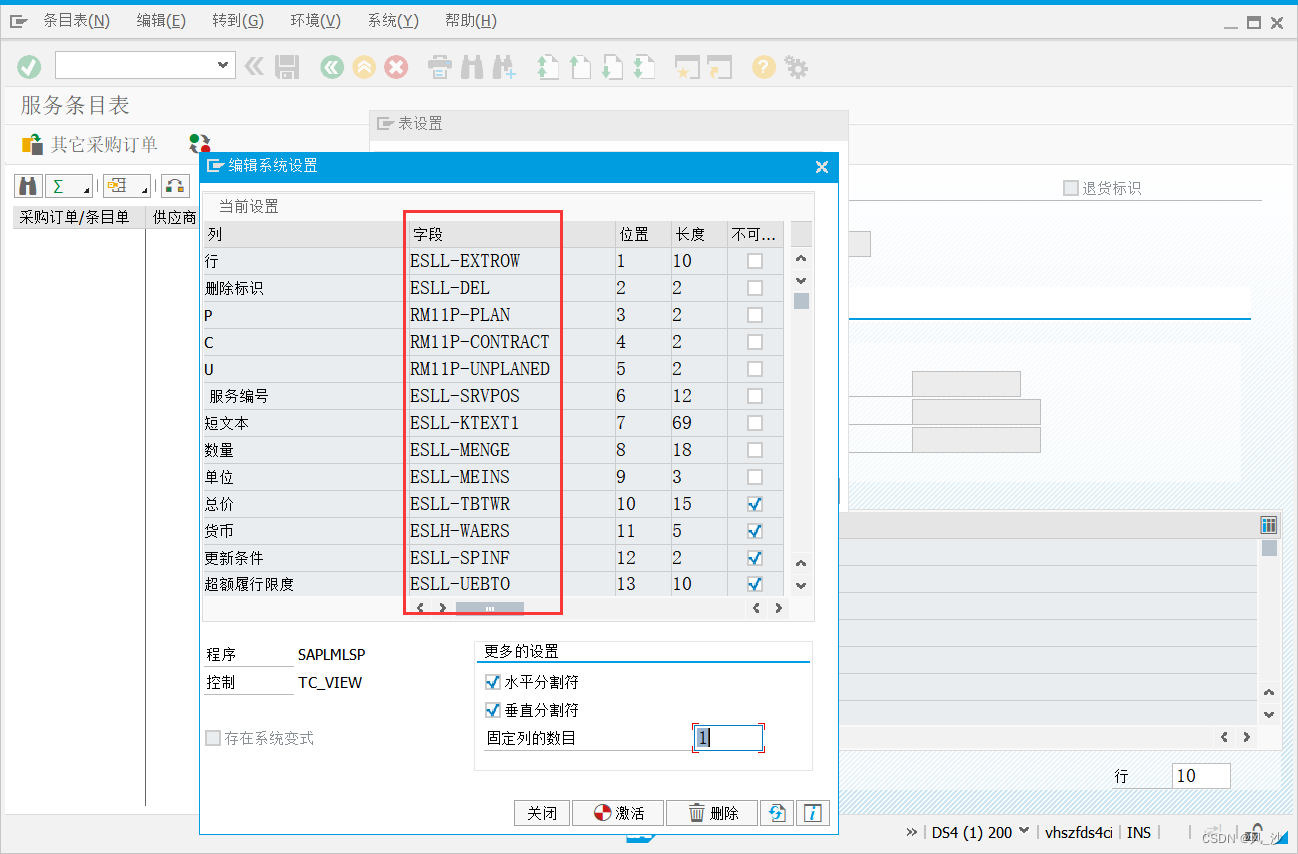Click the table settings grid icon at right
The height and width of the screenshot is (854, 1298).
click(1268, 525)
